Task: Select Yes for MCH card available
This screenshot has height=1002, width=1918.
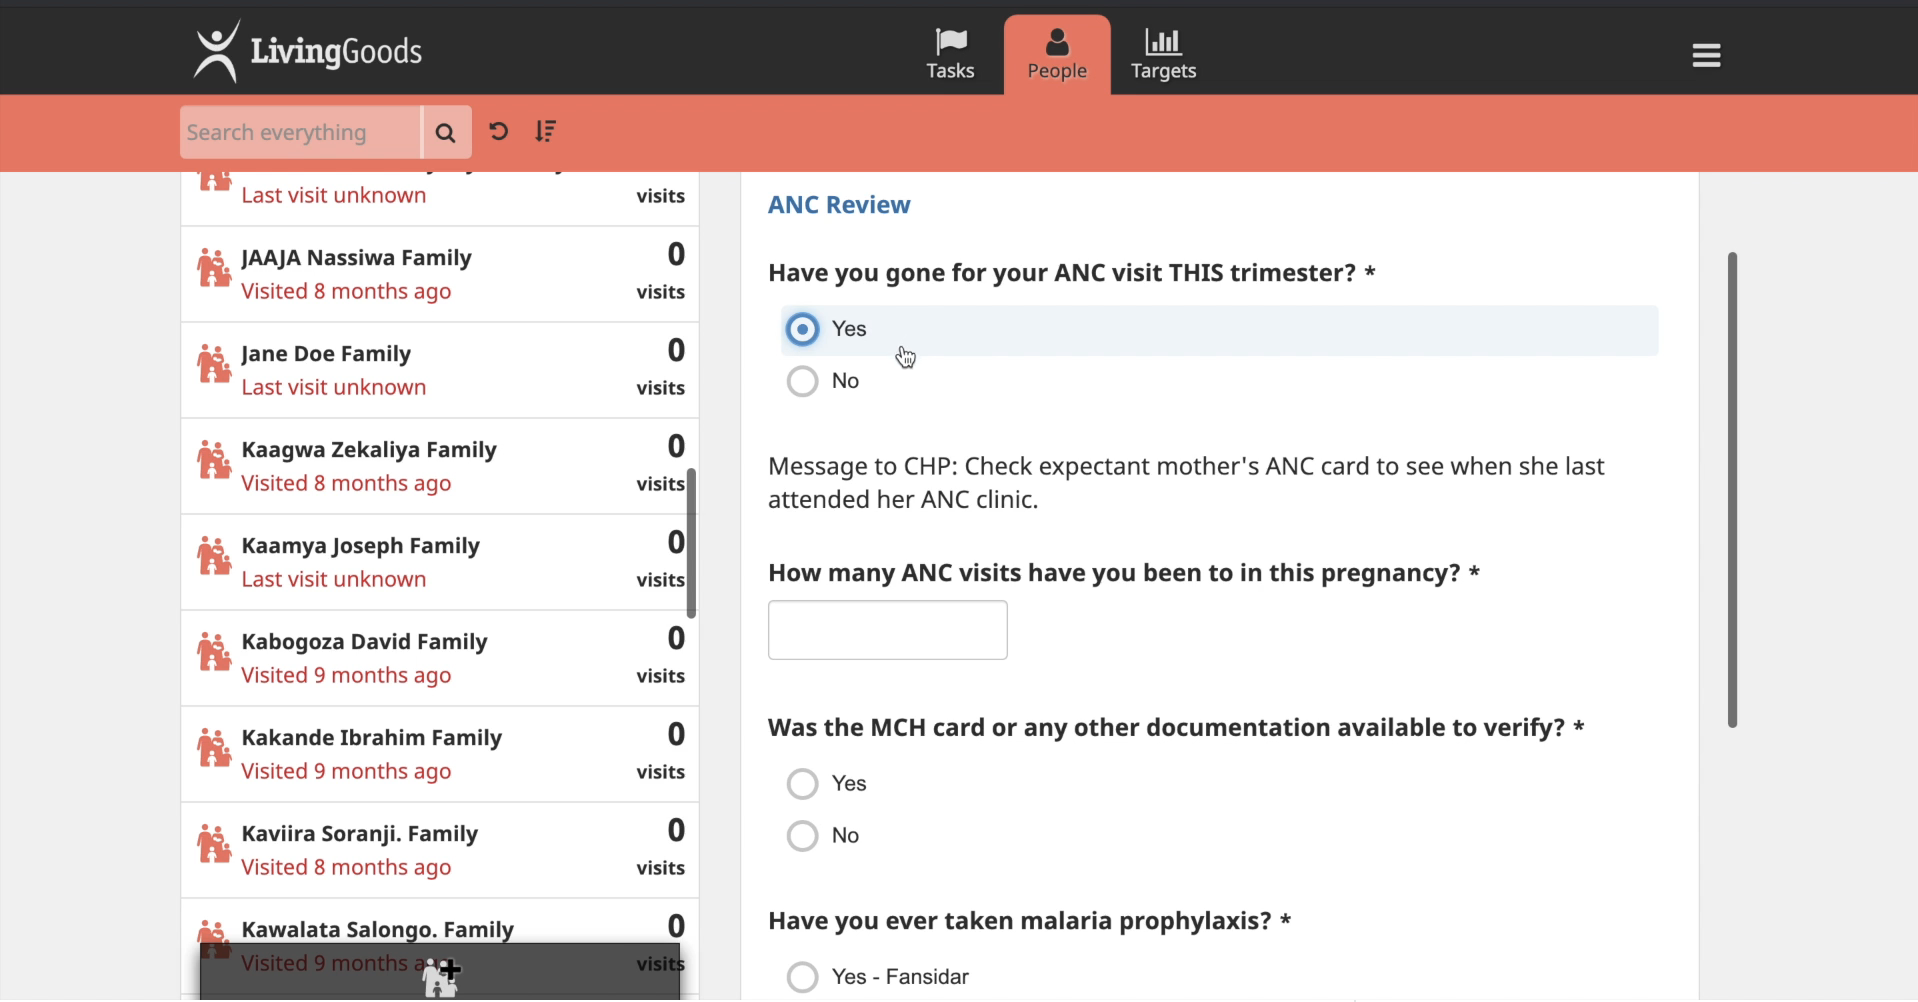Action: 802,784
